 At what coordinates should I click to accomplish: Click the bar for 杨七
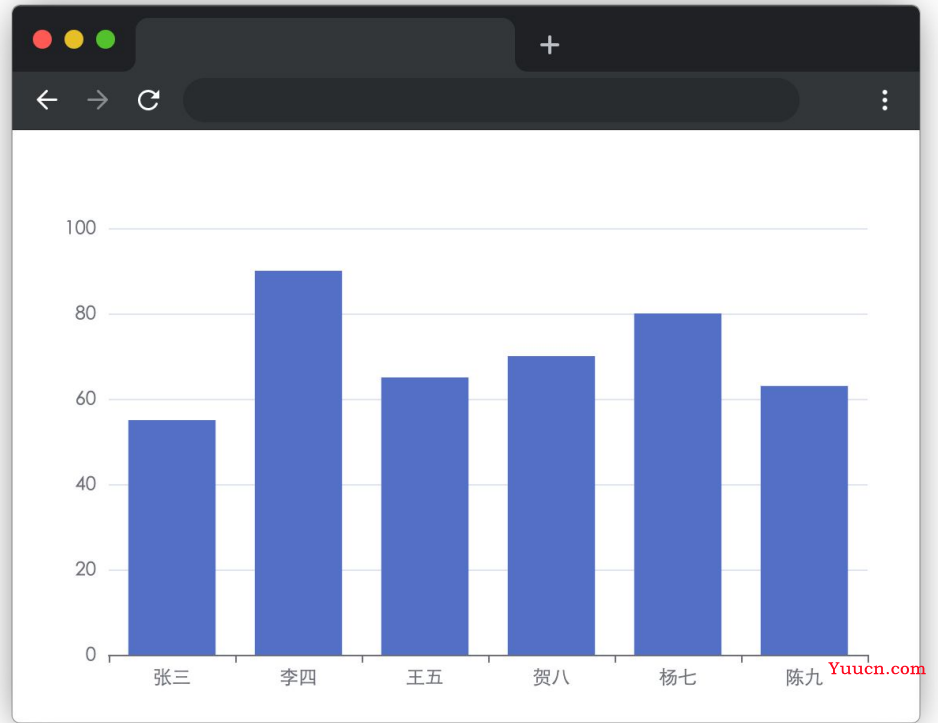click(678, 484)
